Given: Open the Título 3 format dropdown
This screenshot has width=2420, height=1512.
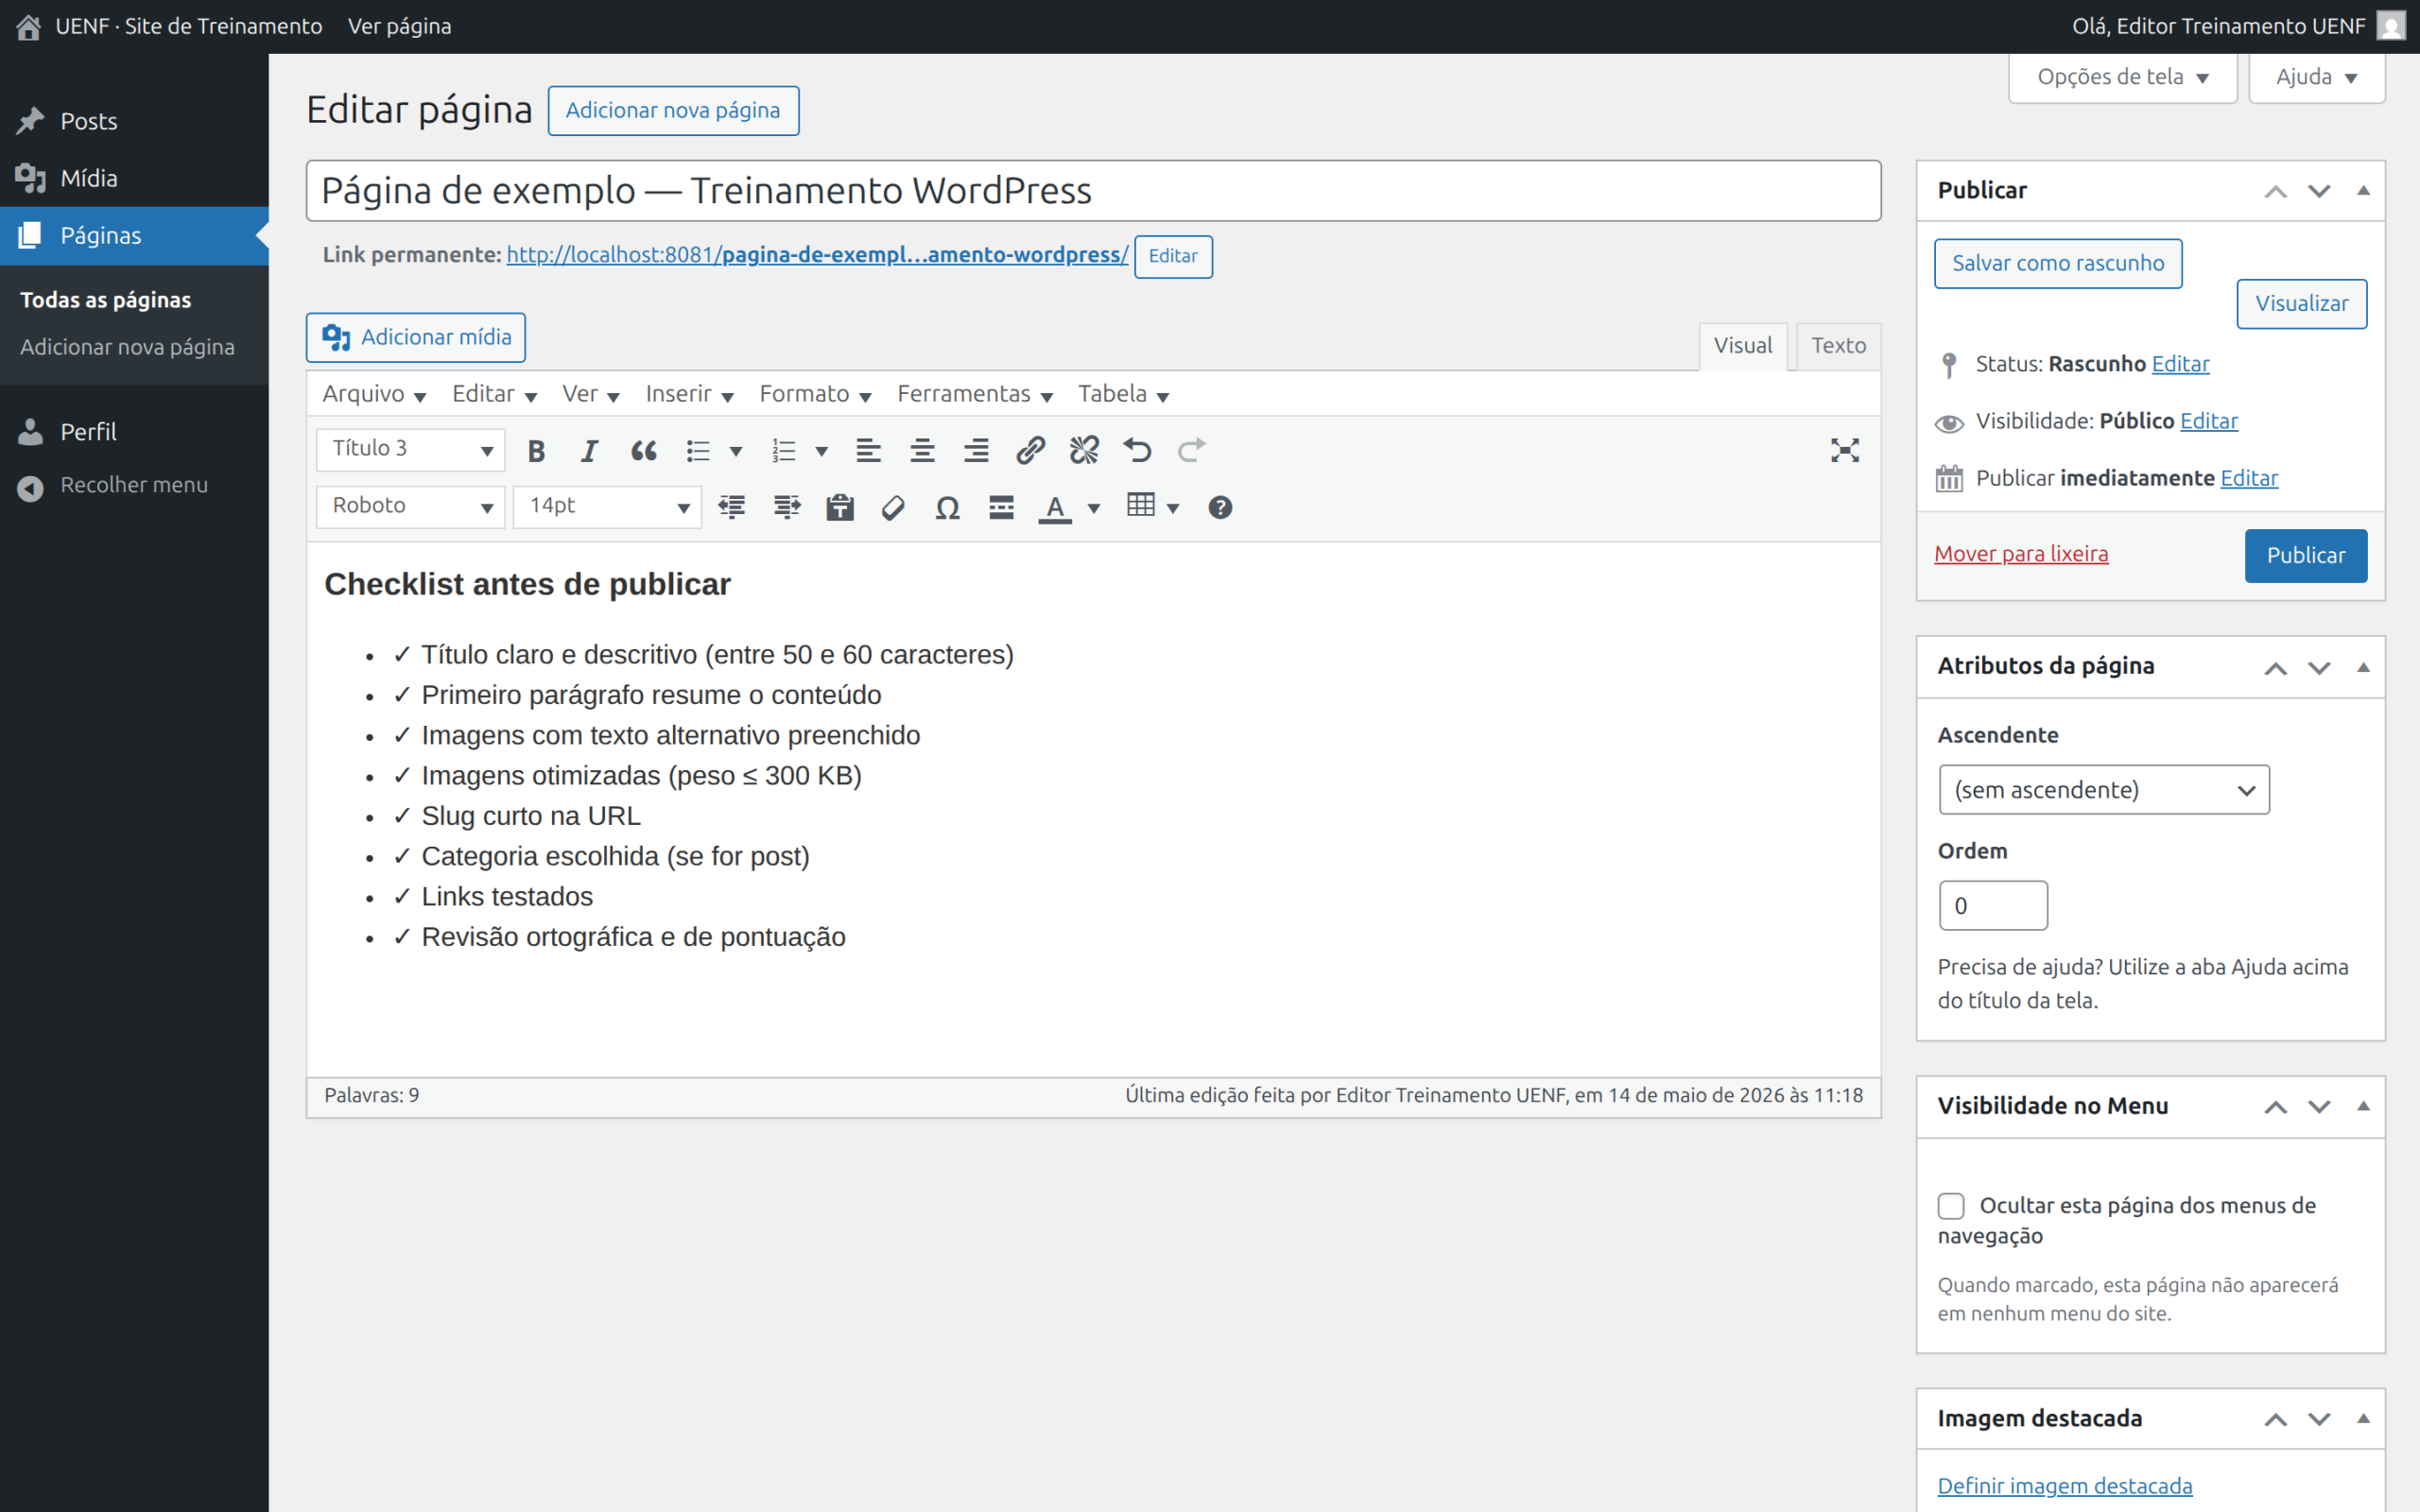Looking at the screenshot, I should [411, 450].
